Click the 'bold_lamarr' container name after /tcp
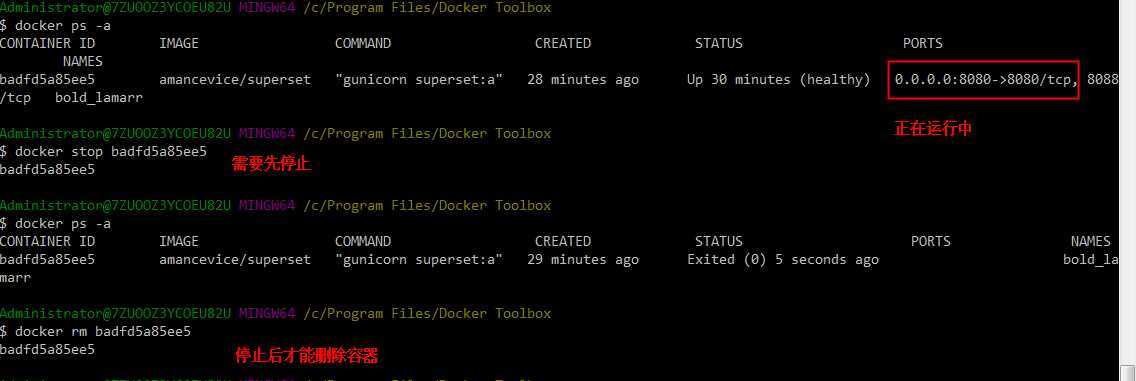The image size is (1136, 381). tap(99, 98)
